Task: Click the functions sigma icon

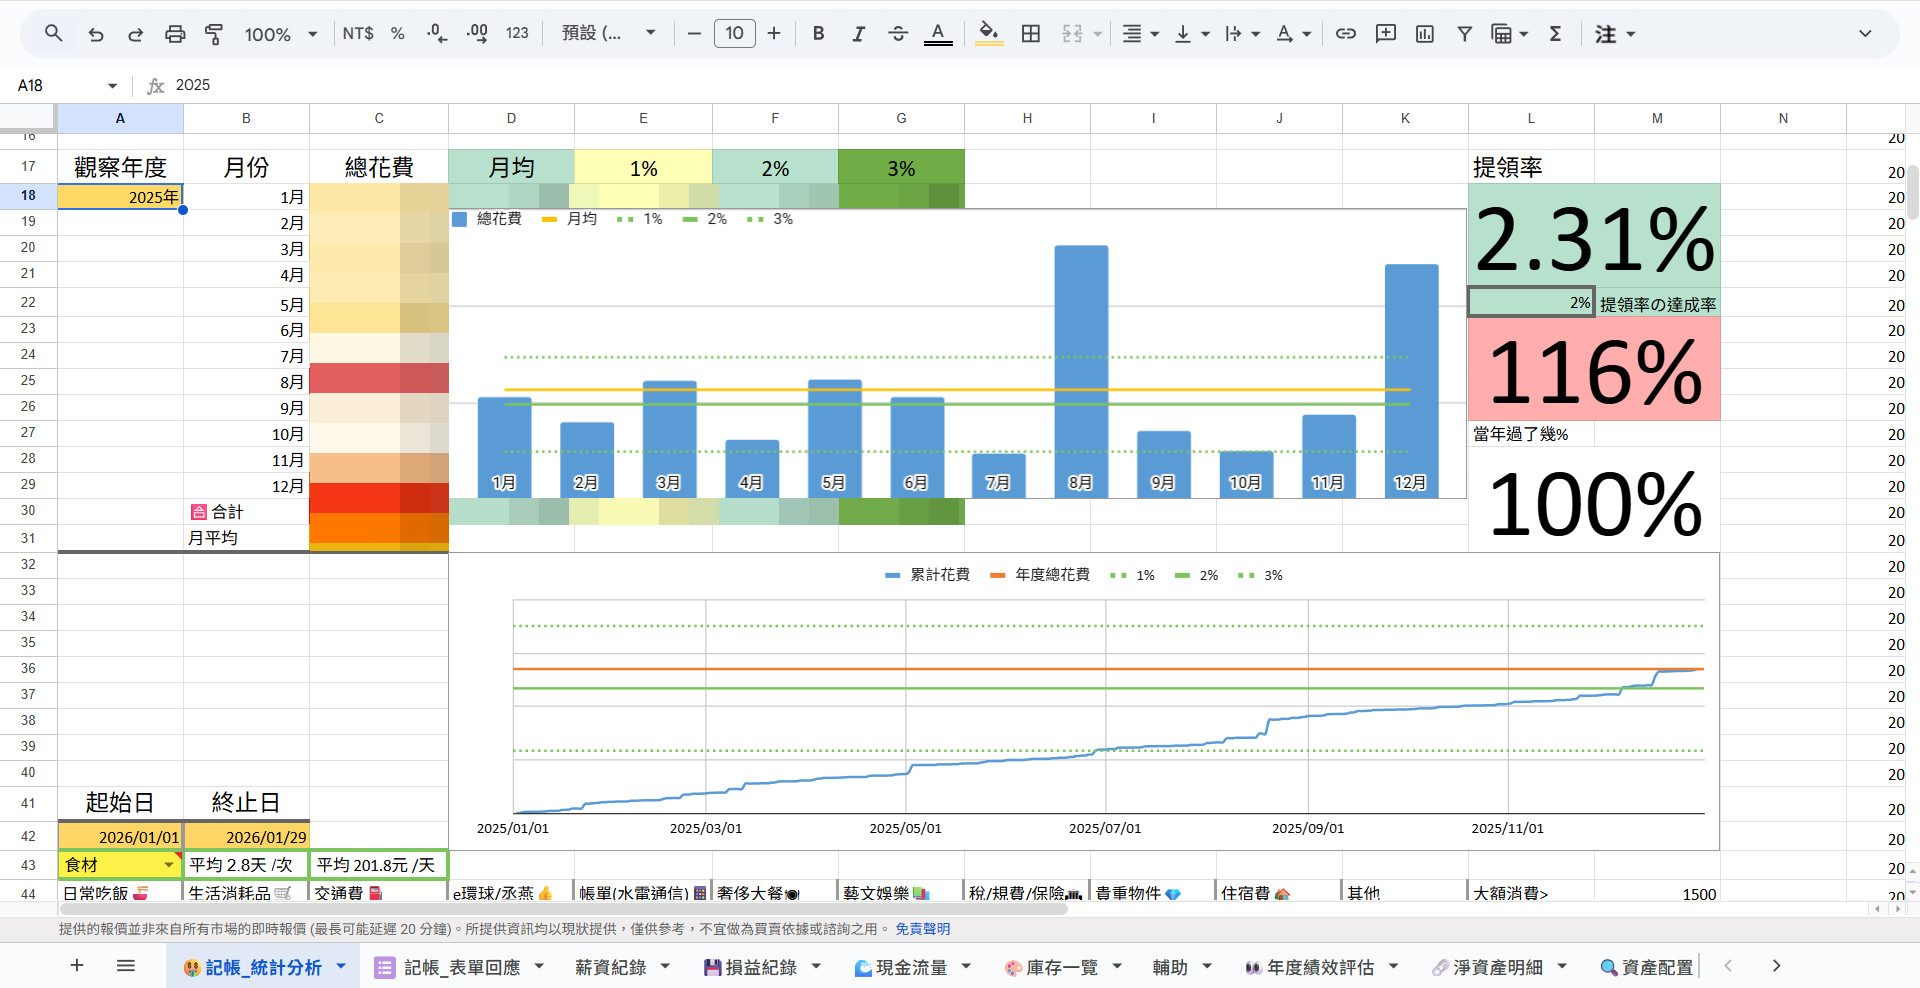Action: [1555, 34]
